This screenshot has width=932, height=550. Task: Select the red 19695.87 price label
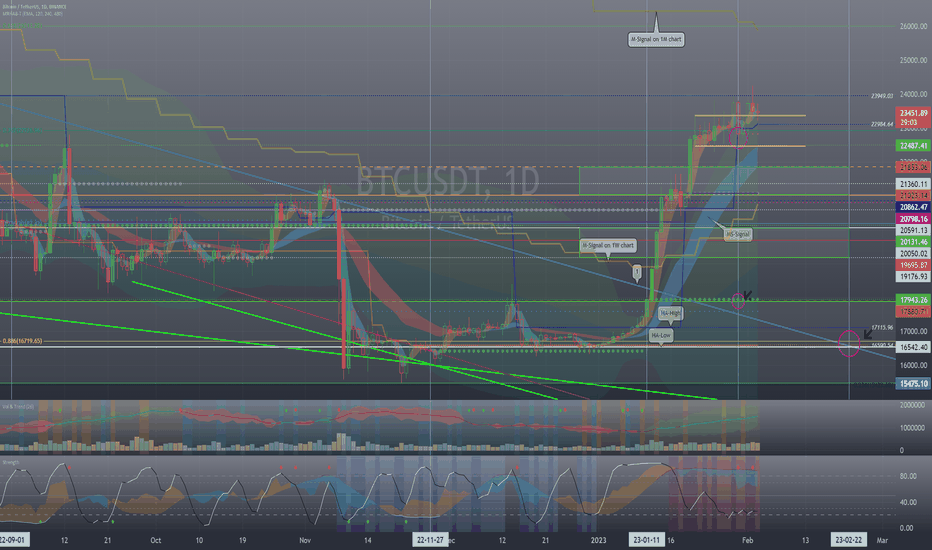pyautogui.click(x=913, y=265)
